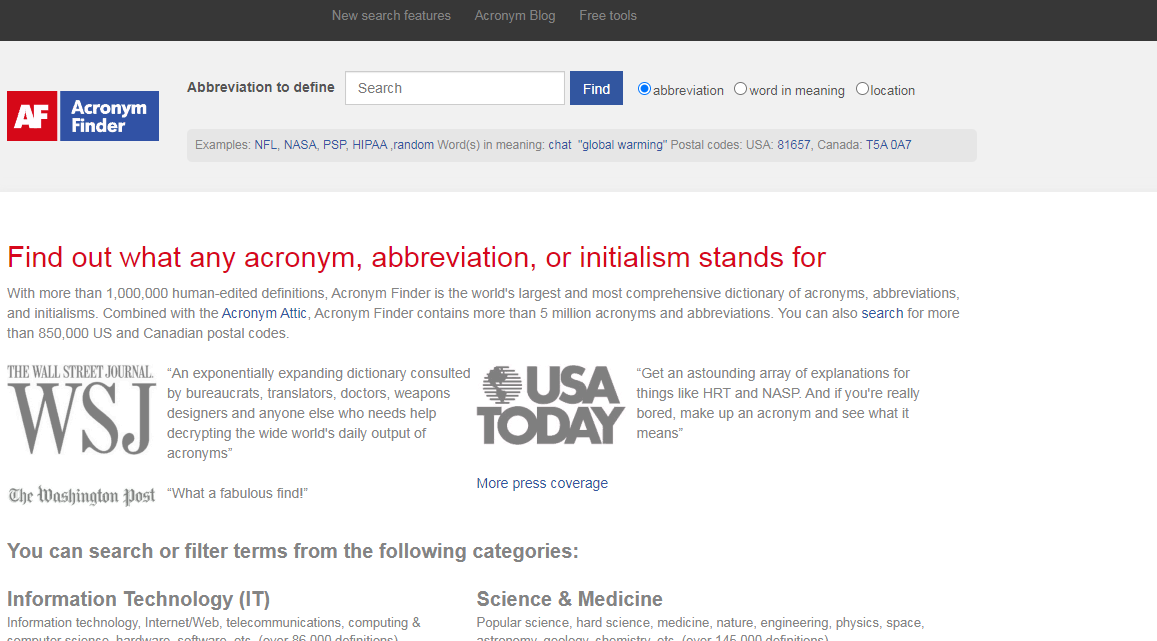Try the NASA example link
The image size is (1157, 641).
[300, 145]
